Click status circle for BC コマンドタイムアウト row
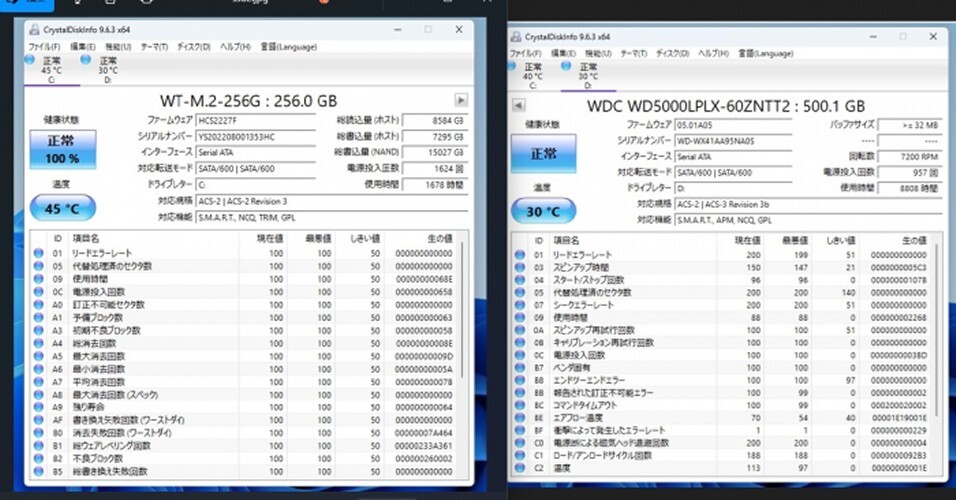Screen dimensions: 956x500 tap(519, 405)
